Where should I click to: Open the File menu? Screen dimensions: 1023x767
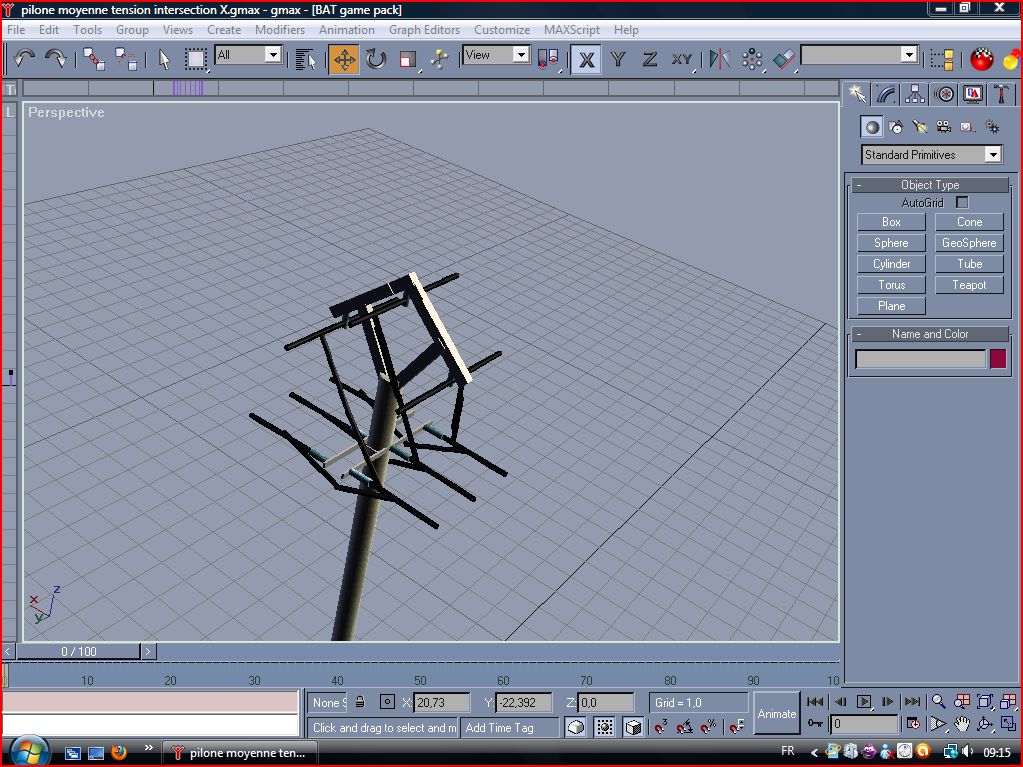pyautogui.click(x=16, y=30)
